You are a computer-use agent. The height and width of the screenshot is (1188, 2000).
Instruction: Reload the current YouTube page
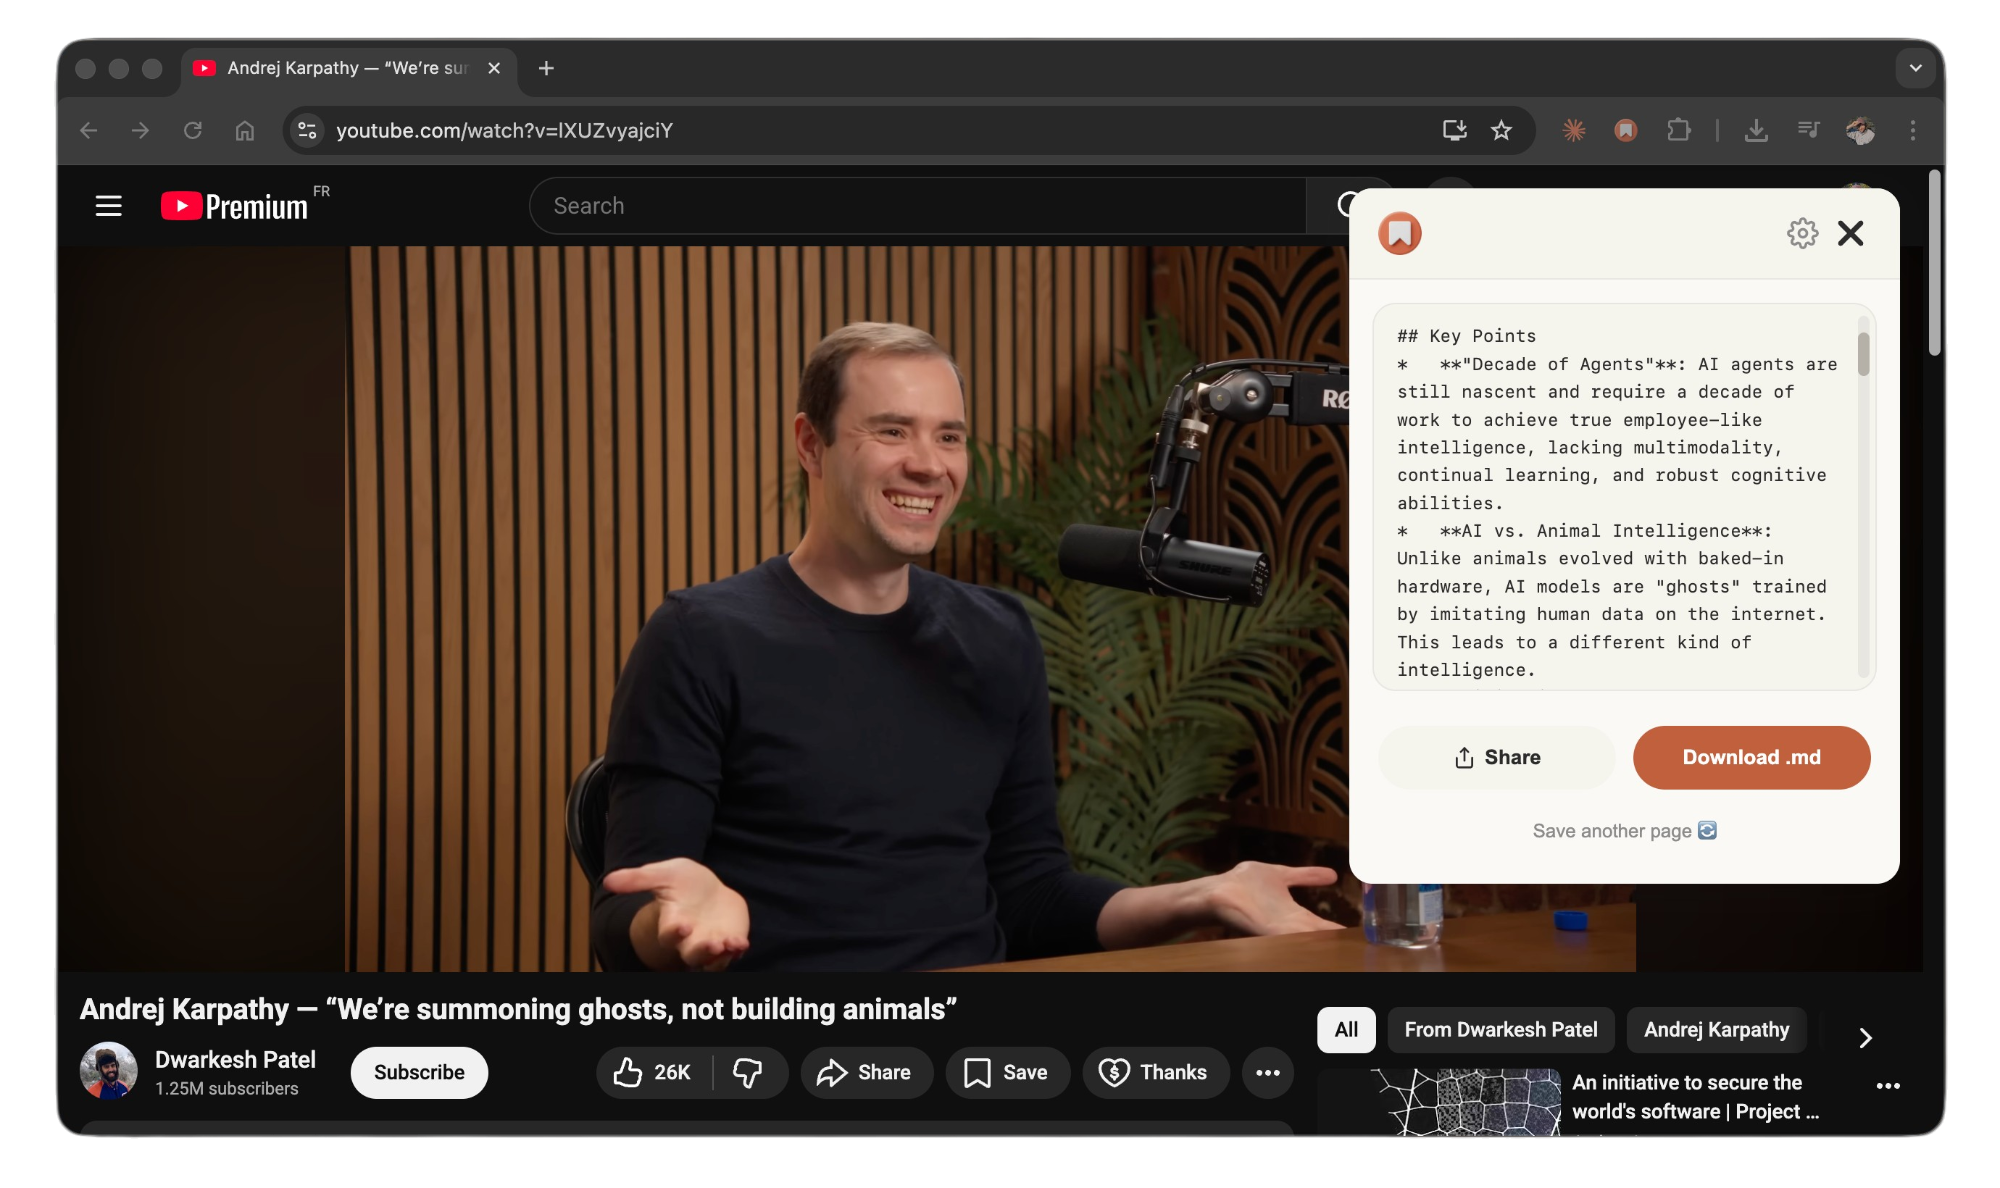pyautogui.click(x=193, y=130)
